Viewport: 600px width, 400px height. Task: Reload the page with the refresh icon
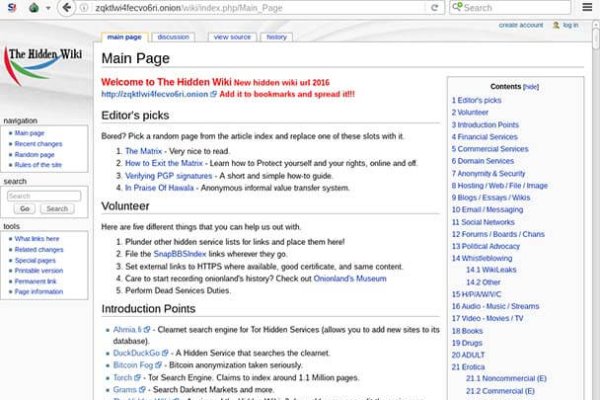tap(437, 7)
